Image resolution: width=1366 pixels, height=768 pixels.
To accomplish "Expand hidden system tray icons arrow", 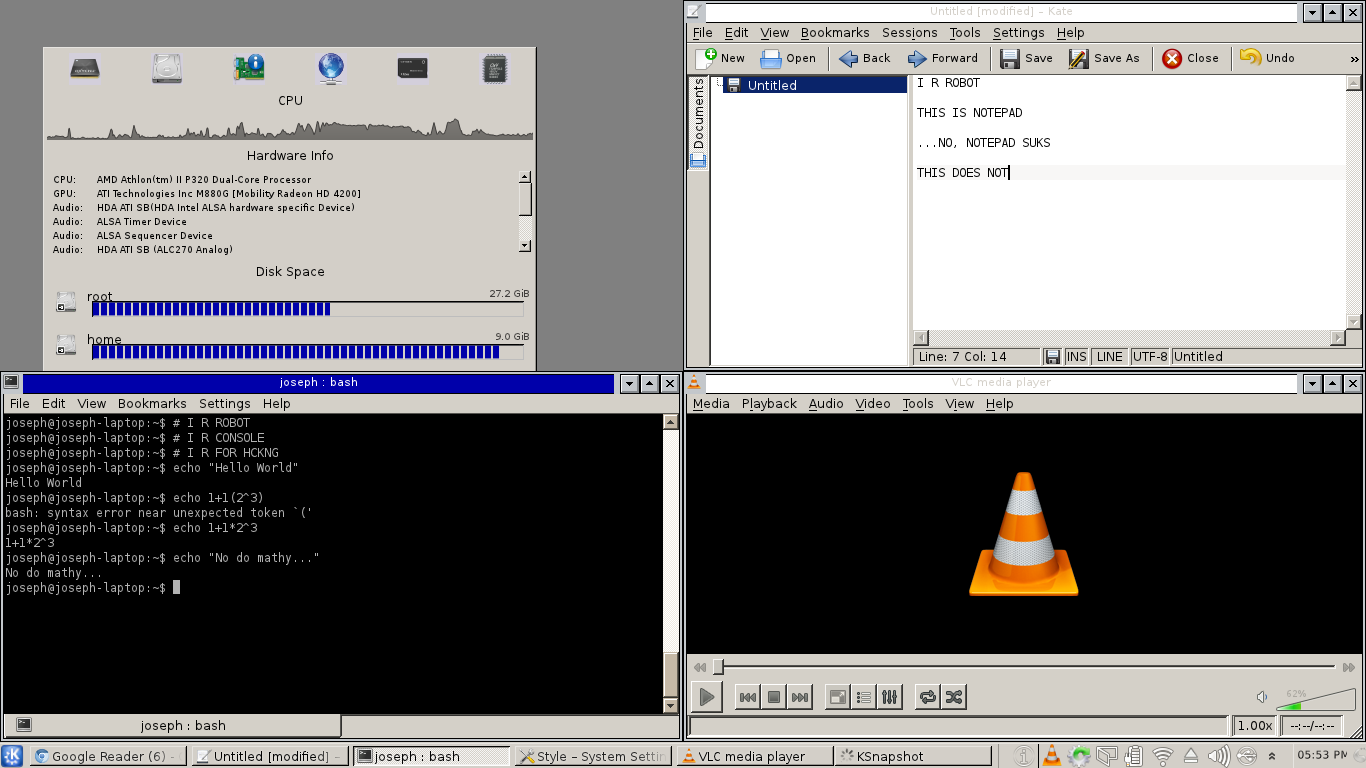I will click(1272, 756).
